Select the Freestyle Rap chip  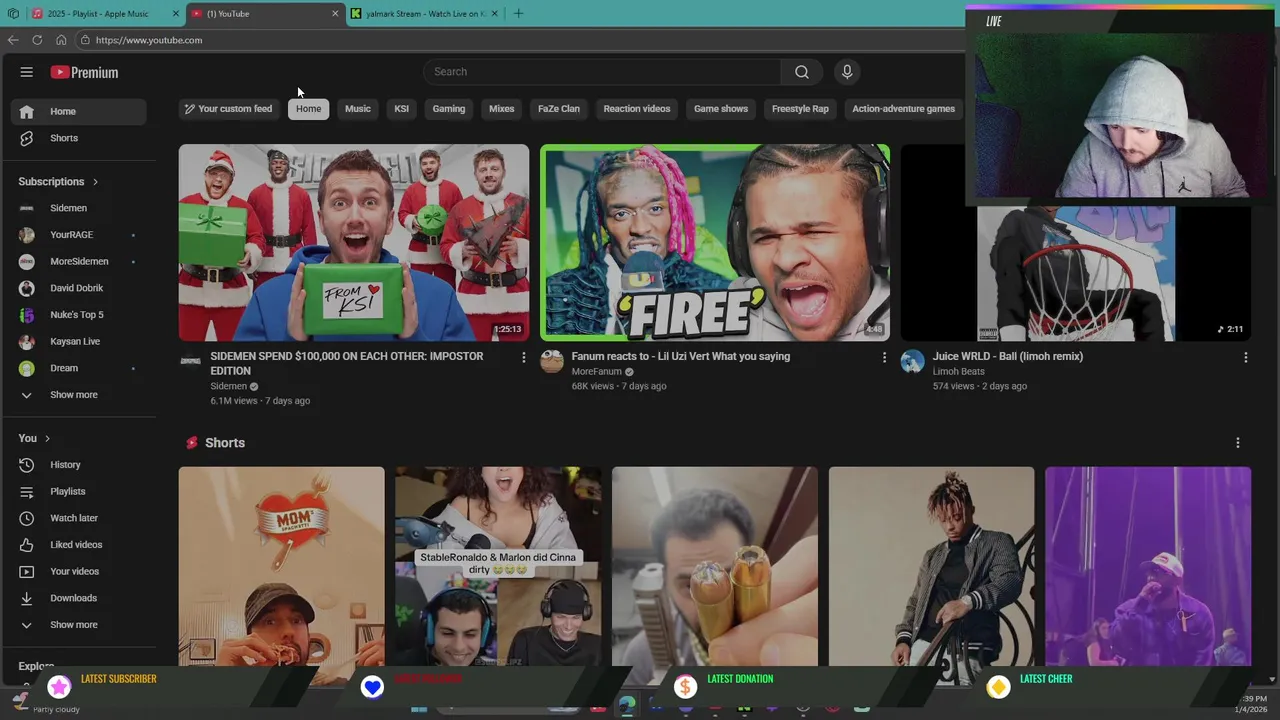[x=800, y=109]
